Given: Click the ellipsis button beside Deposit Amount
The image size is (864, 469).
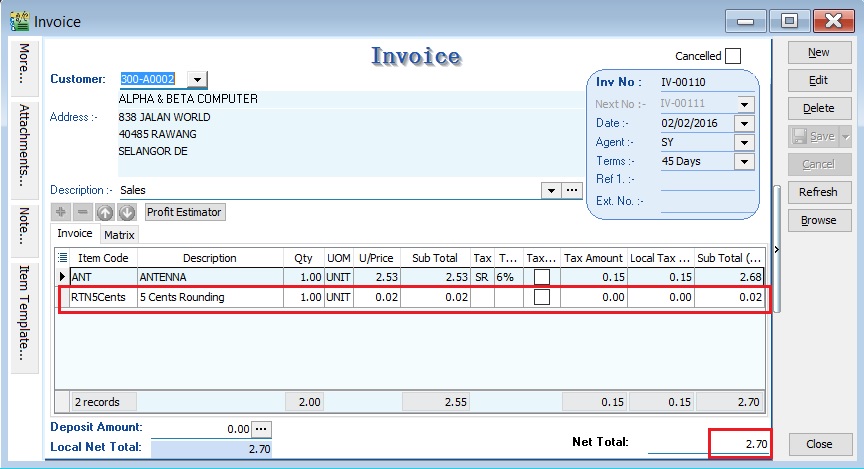Looking at the screenshot, I should pyautogui.click(x=261, y=428).
